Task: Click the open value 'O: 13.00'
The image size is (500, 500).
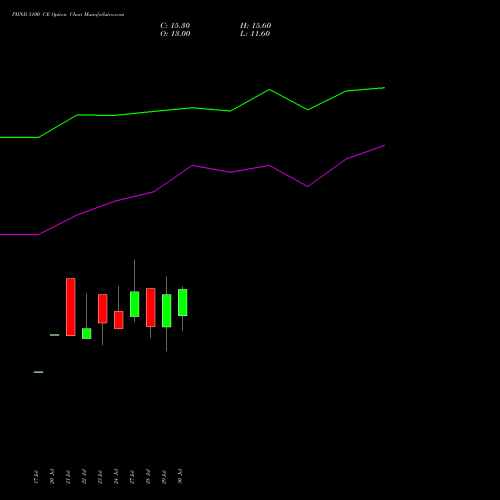Action: [175, 34]
